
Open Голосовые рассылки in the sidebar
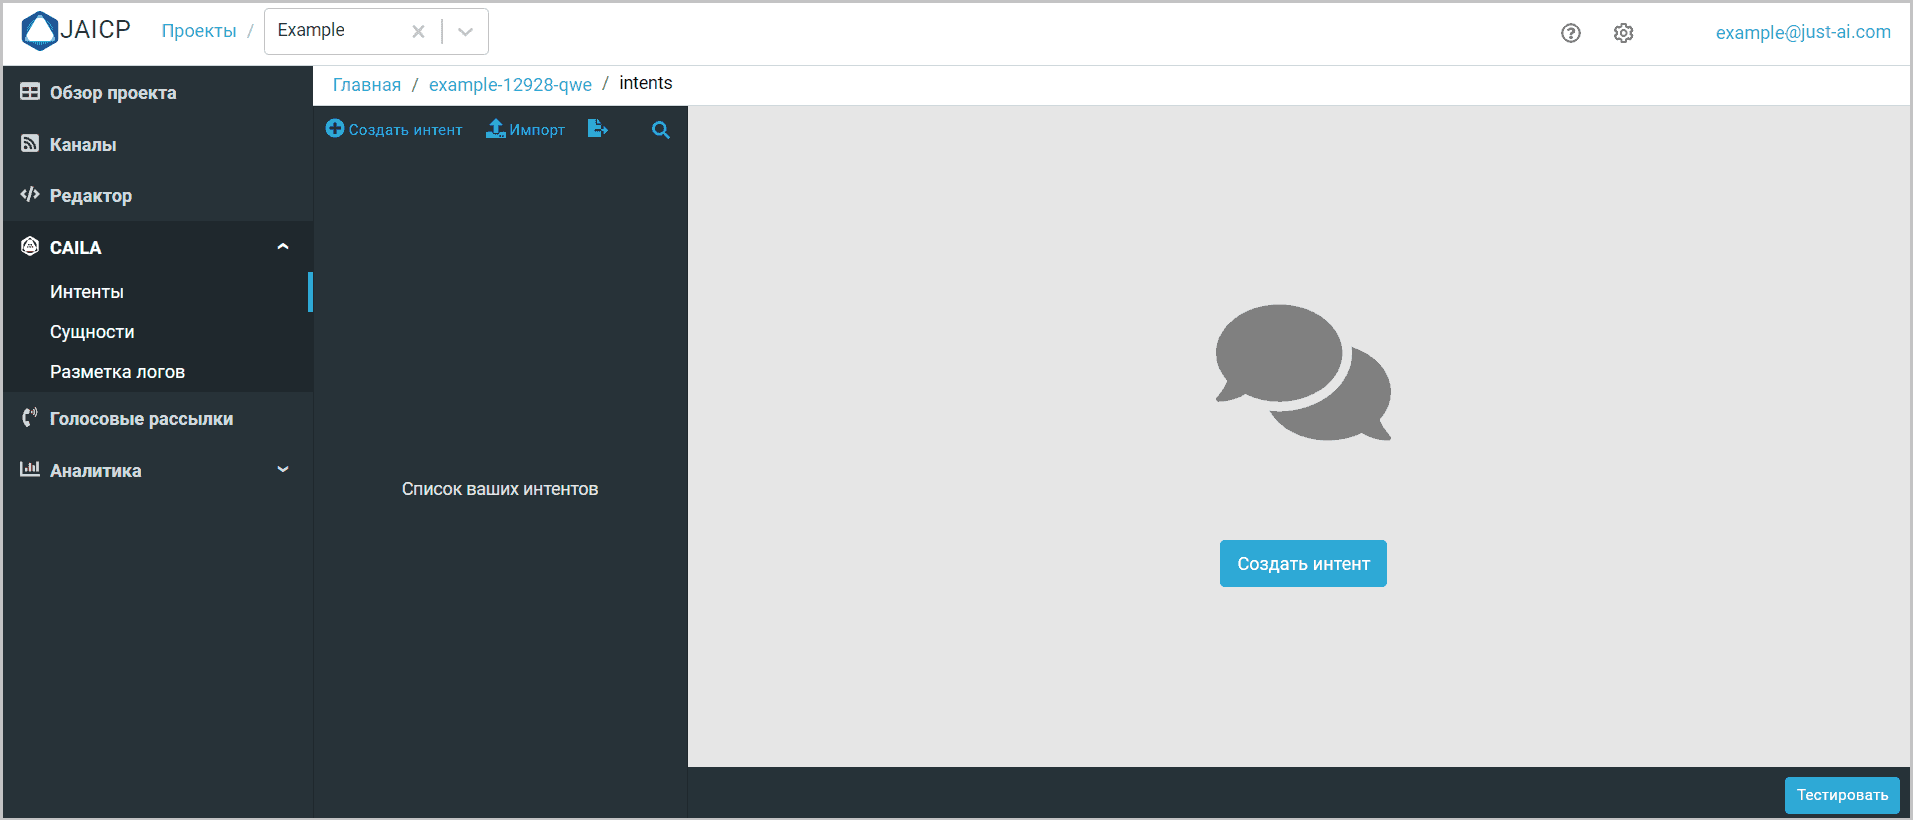[x=141, y=419]
